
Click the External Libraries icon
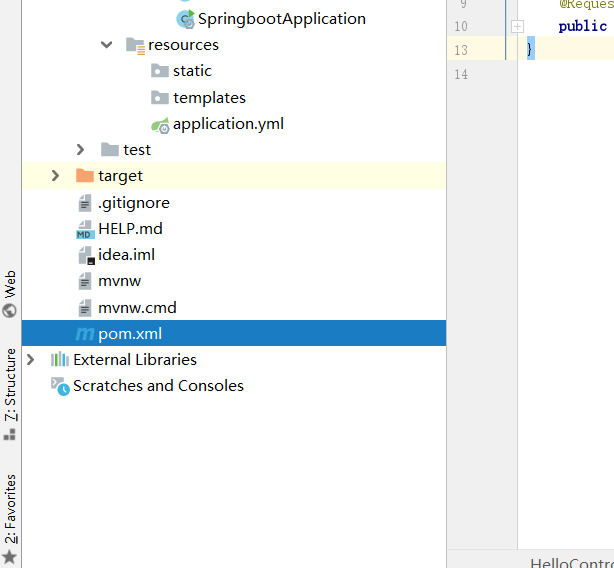(60, 359)
